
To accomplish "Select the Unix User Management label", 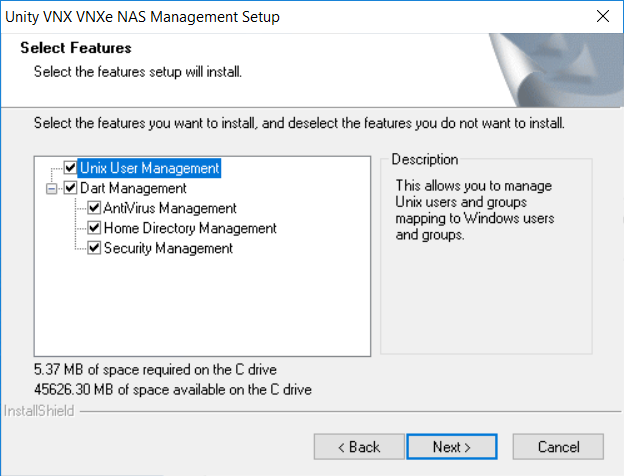I will [149, 168].
